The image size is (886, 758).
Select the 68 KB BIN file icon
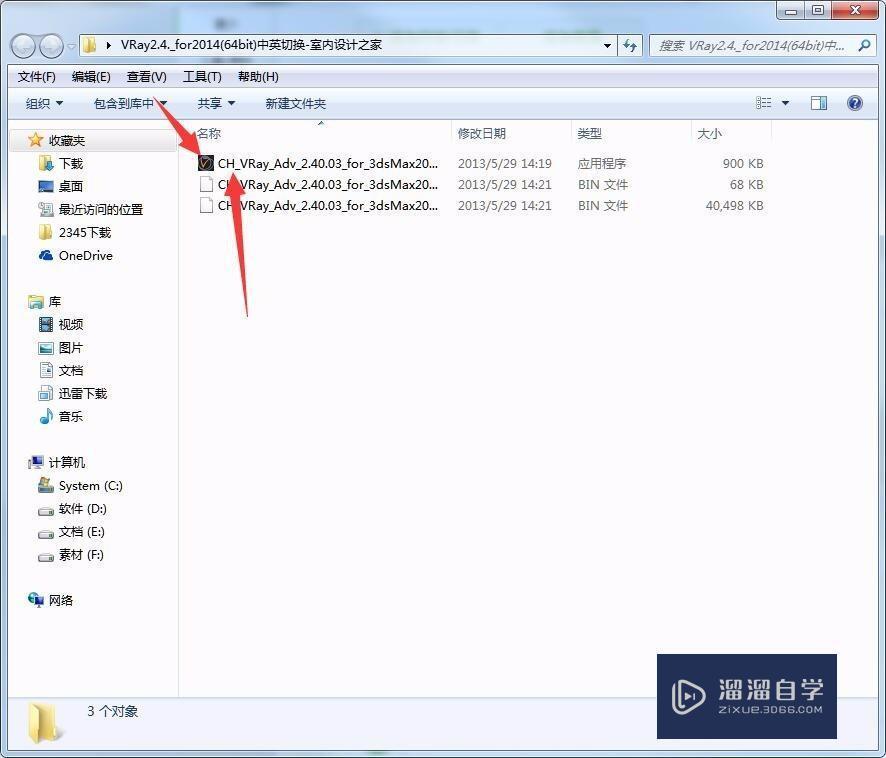pyautogui.click(x=206, y=184)
